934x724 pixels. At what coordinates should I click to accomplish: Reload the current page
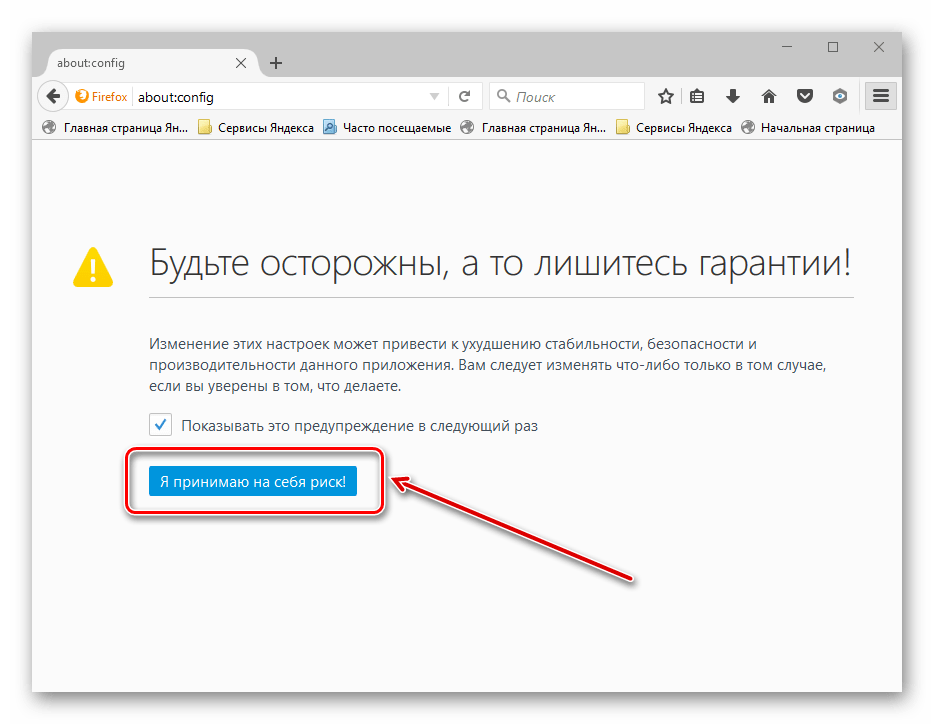(465, 97)
